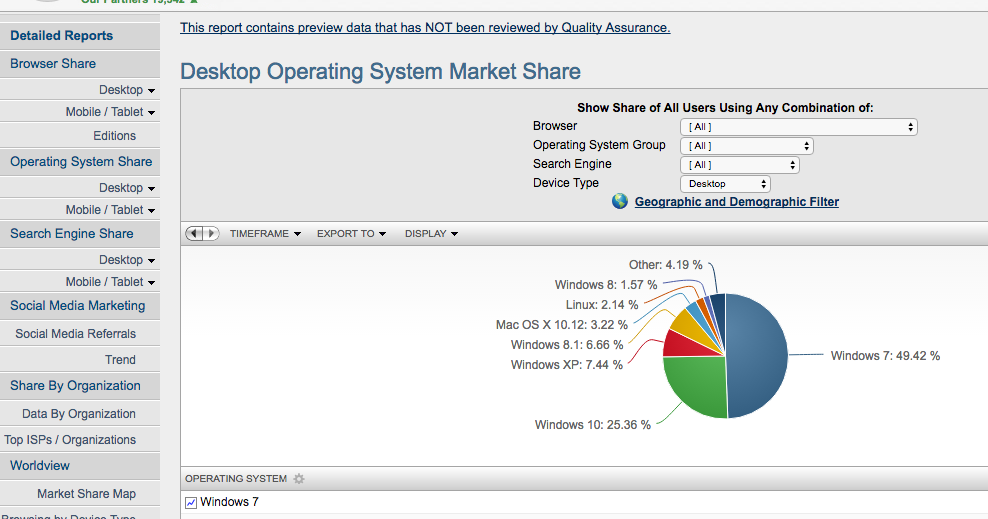Screen dimensions: 988x519
Task: Expand the EXPORT TO menu
Action: 351,234
